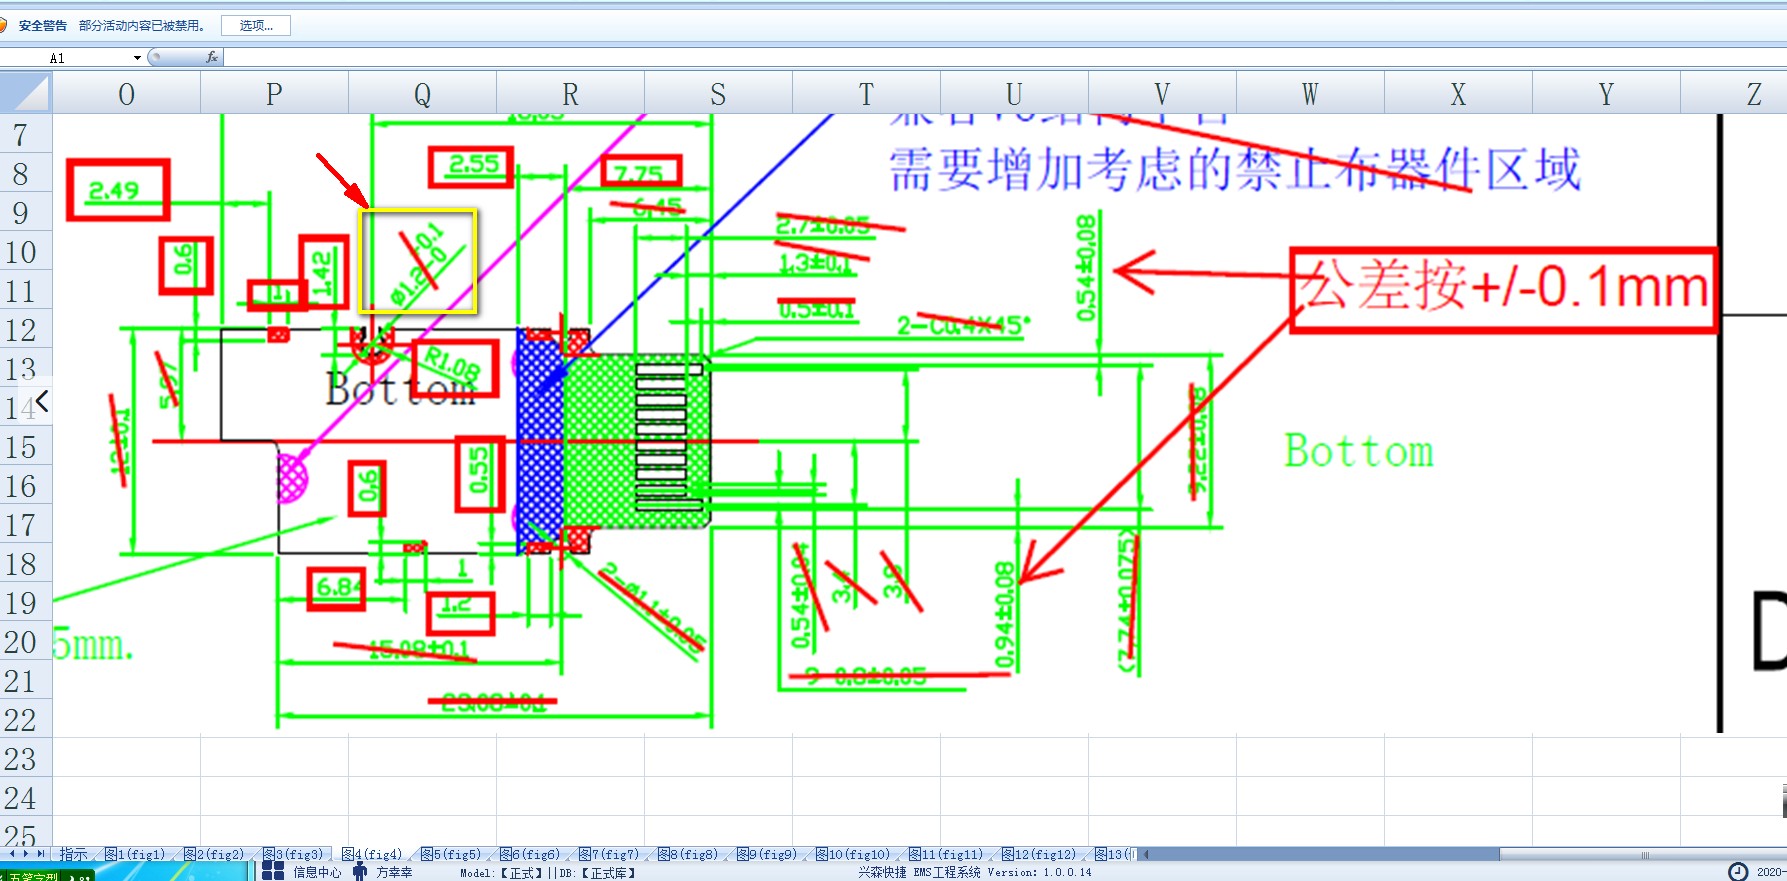Click the 6.84 dimension label
This screenshot has width=1787, height=881.
click(337, 587)
